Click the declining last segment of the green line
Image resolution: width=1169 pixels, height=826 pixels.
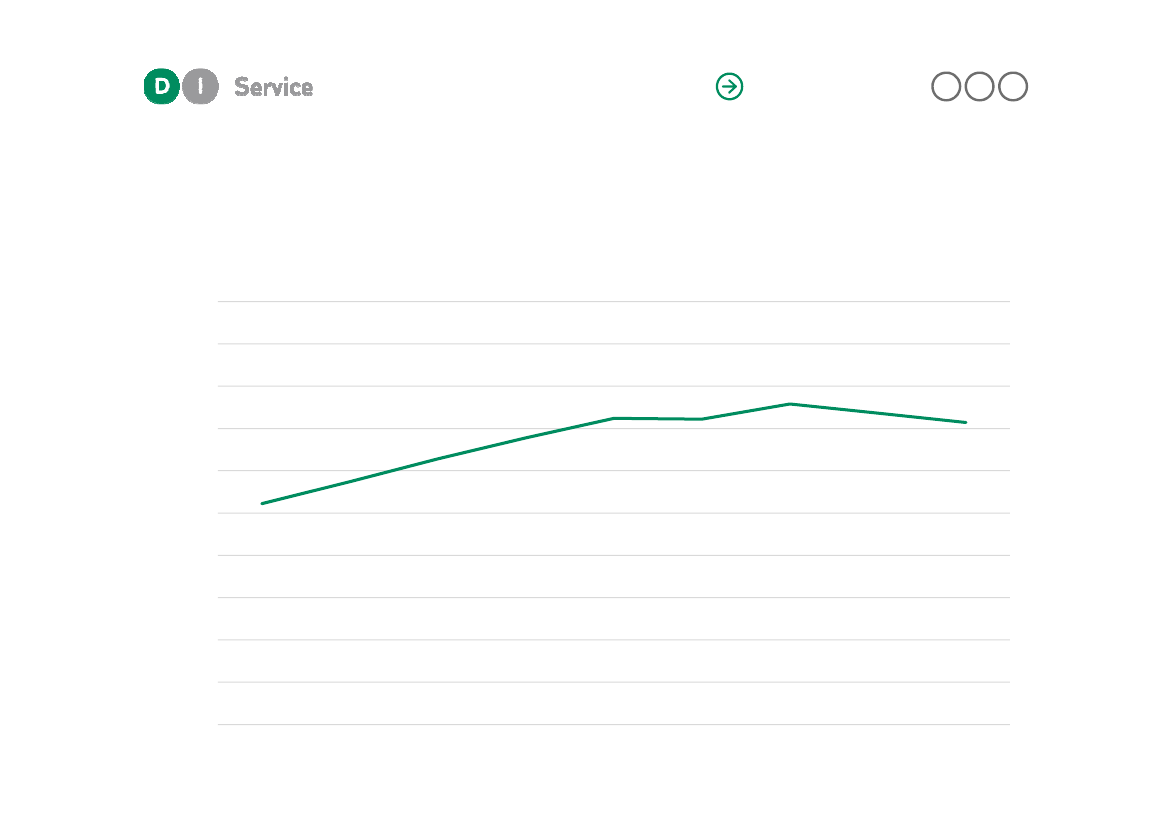(x=877, y=413)
